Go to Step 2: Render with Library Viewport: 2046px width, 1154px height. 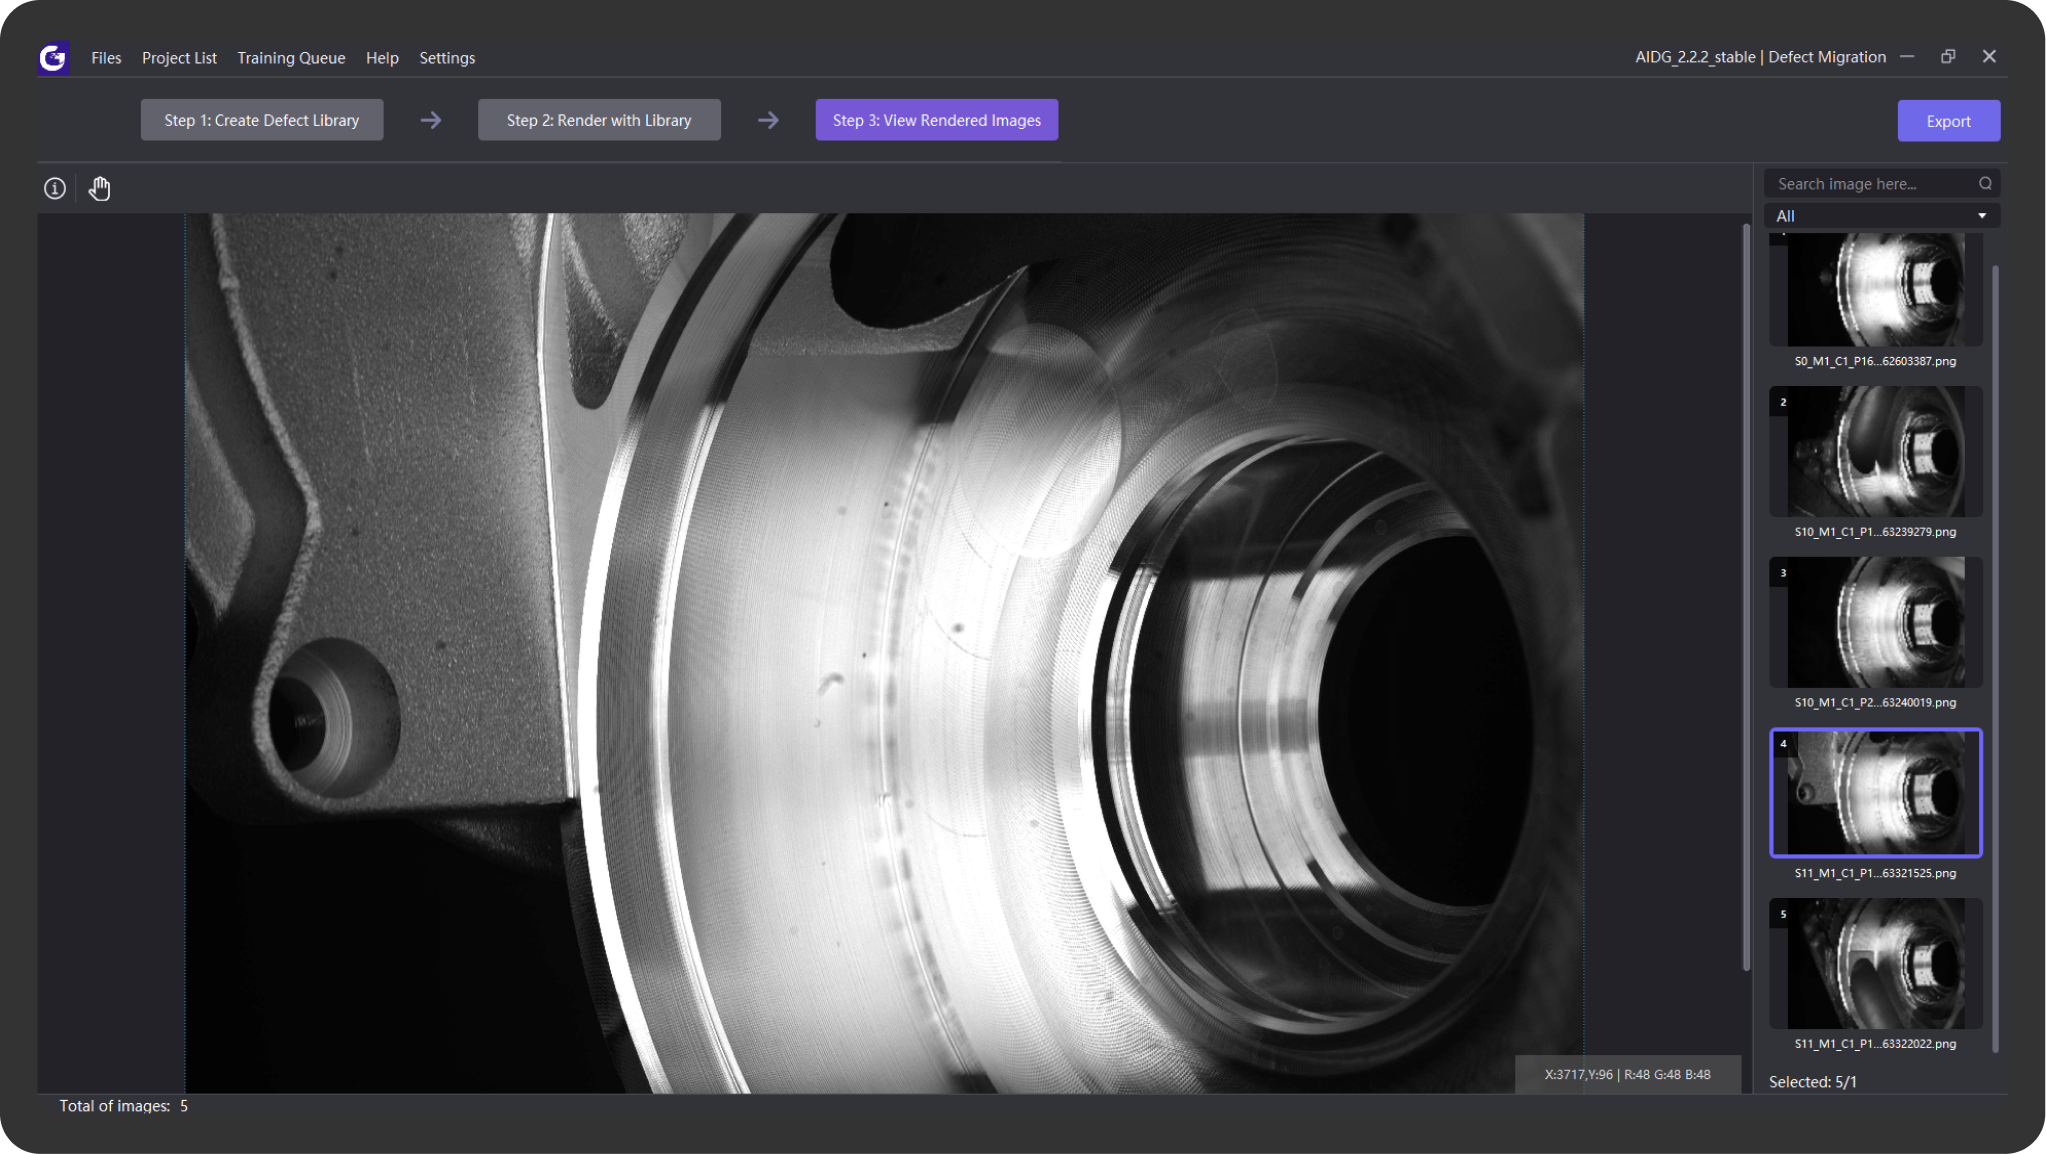[x=599, y=120]
